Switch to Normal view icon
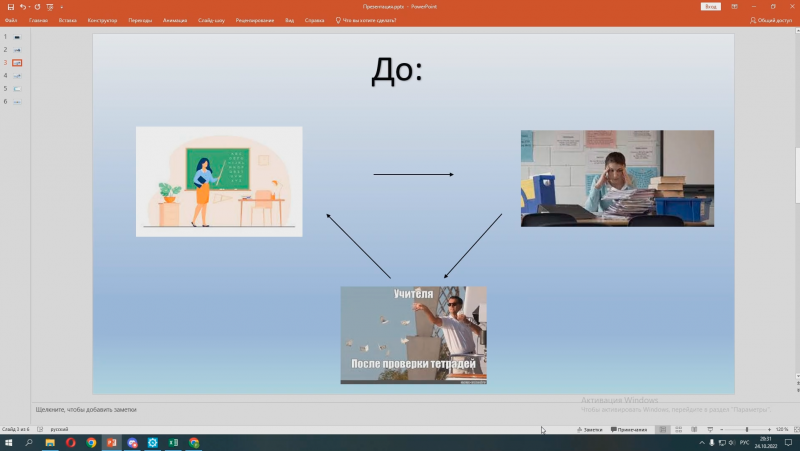Image resolution: width=800 pixels, height=451 pixels. coord(663,430)
